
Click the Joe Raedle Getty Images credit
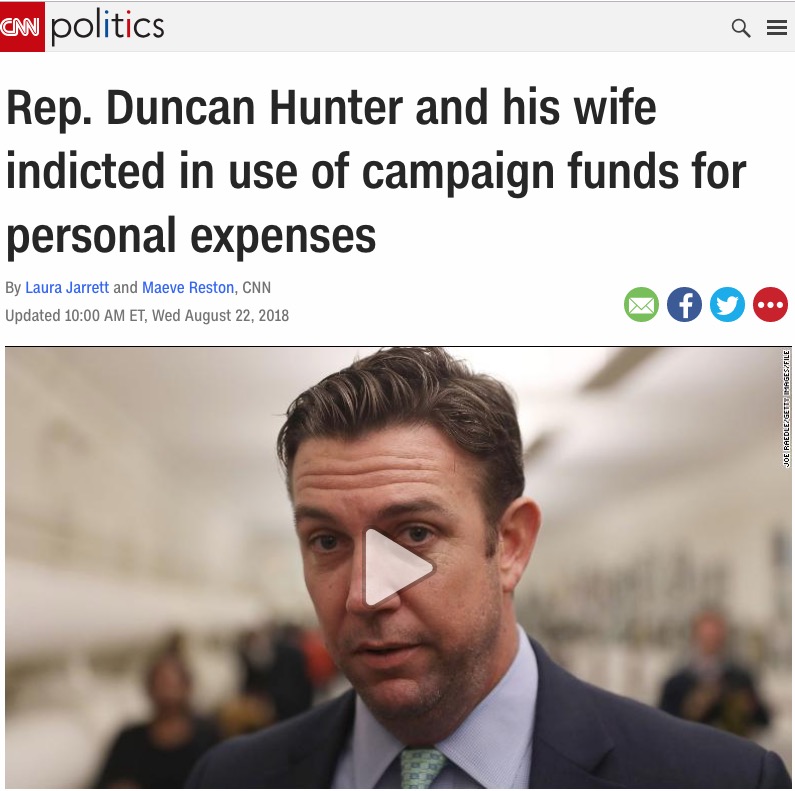click(786, 408)
